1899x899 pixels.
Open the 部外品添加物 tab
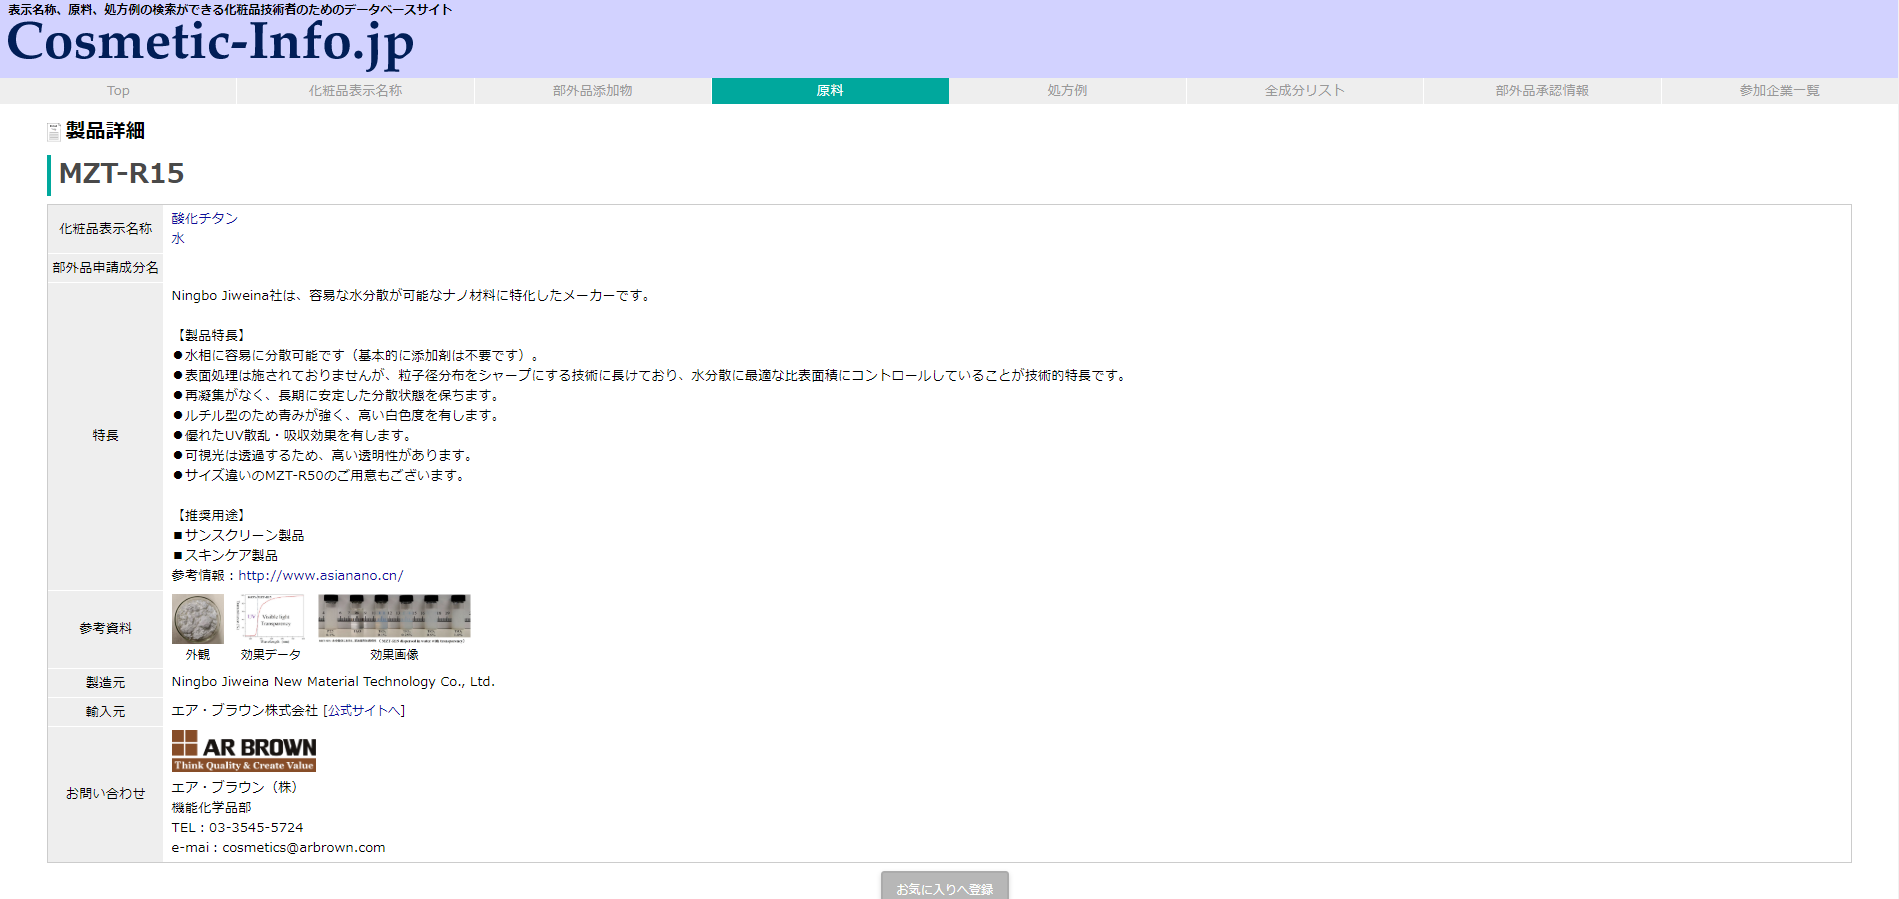[592, 91]
